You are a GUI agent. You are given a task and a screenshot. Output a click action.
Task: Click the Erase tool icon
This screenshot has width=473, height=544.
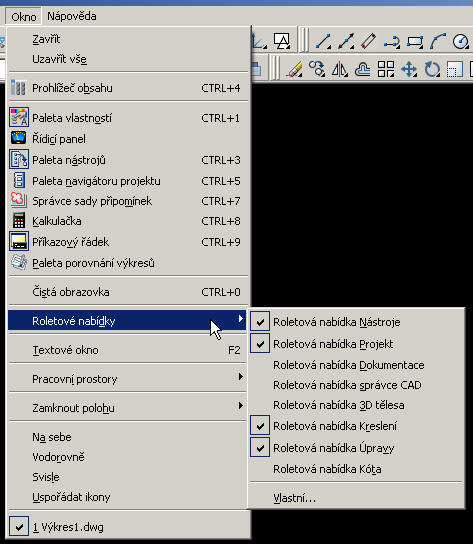pyautogui.click(x=294, y=69)
